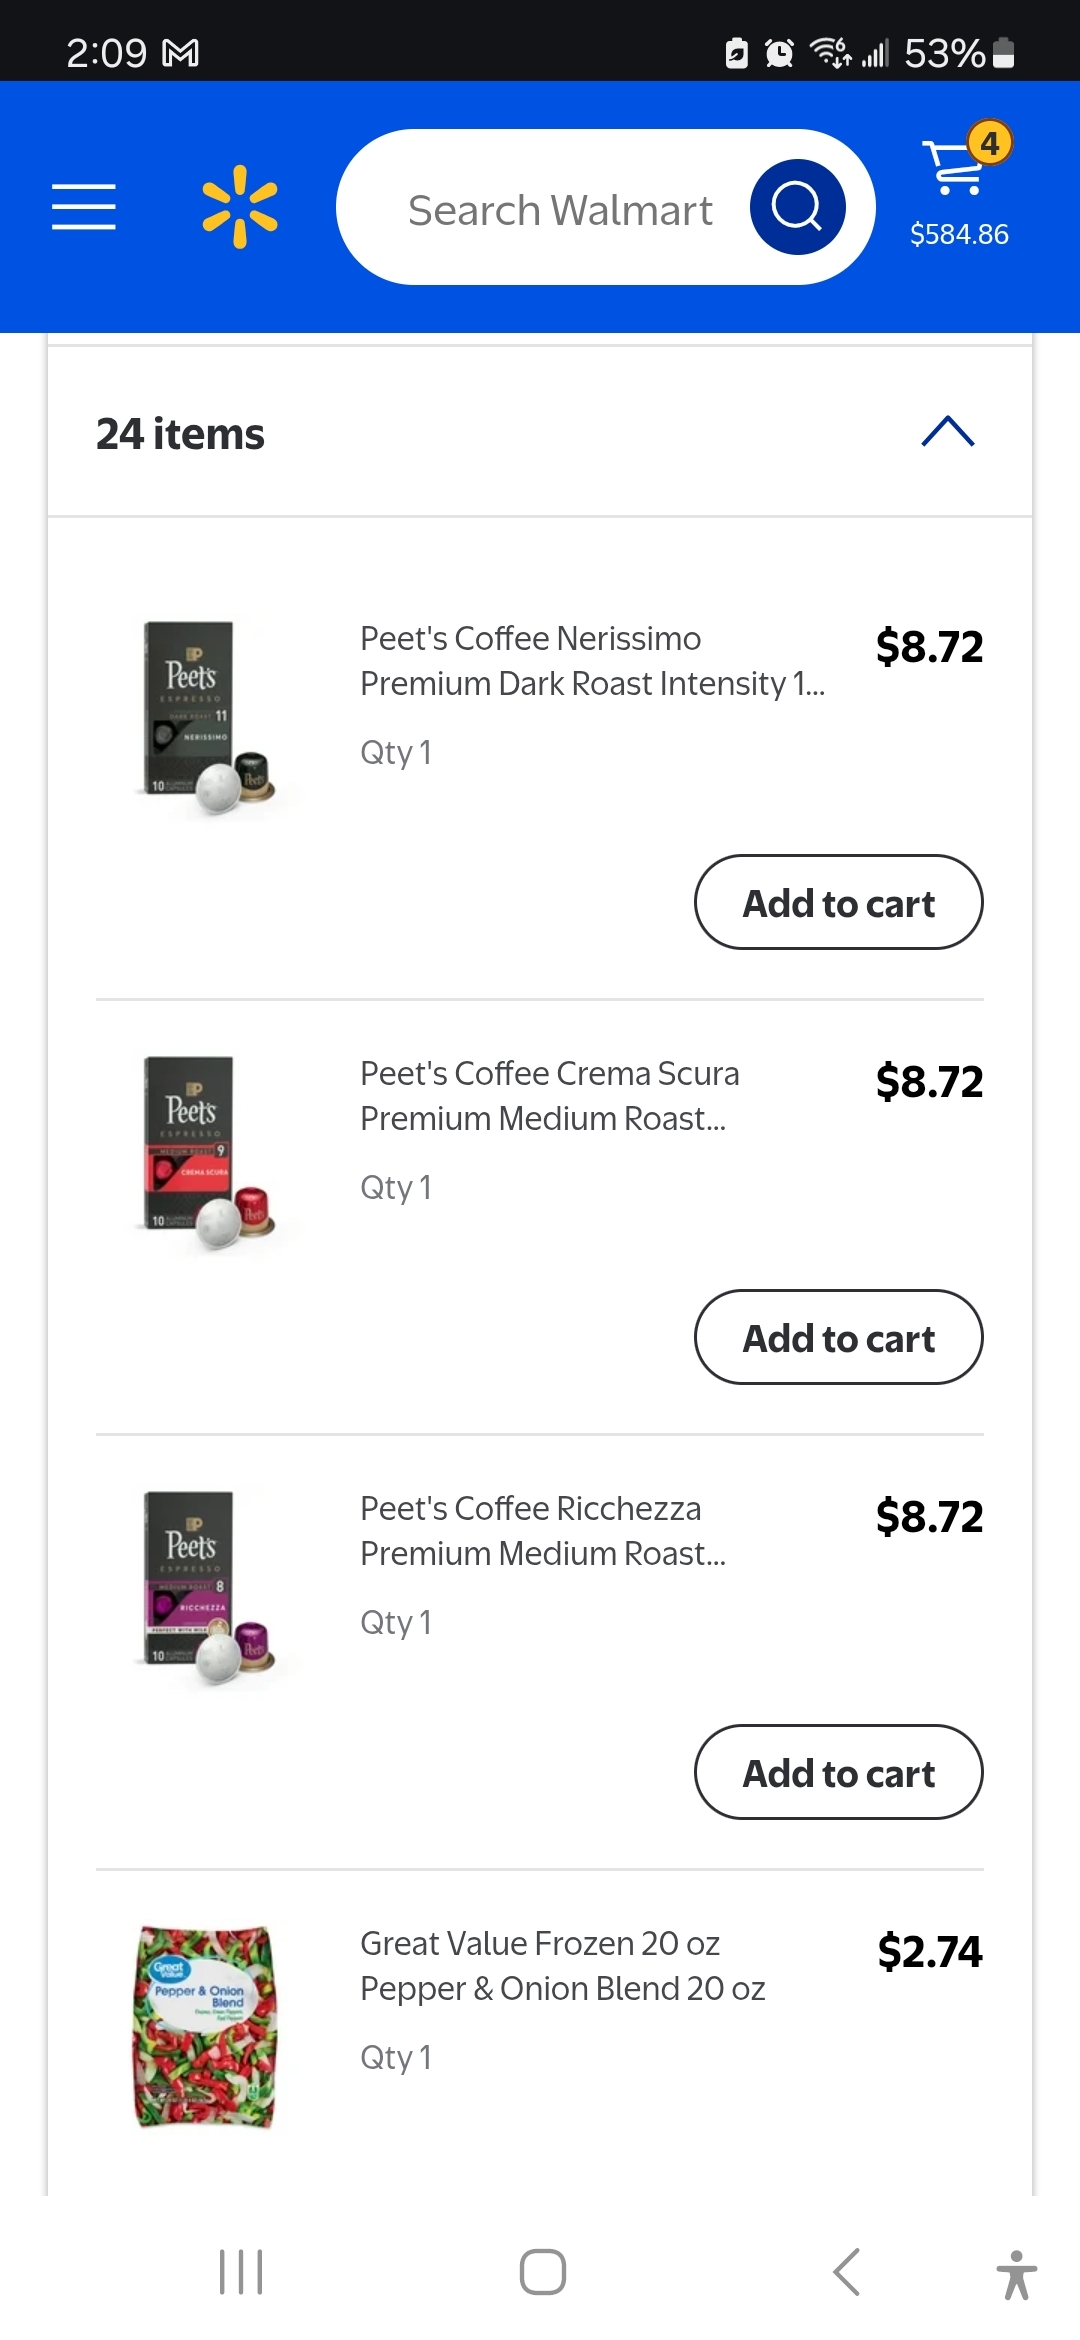Viewport: 1080px width, 2340px height.
Task: Open the hamburger navigation menu
Action: coord(84,207)
